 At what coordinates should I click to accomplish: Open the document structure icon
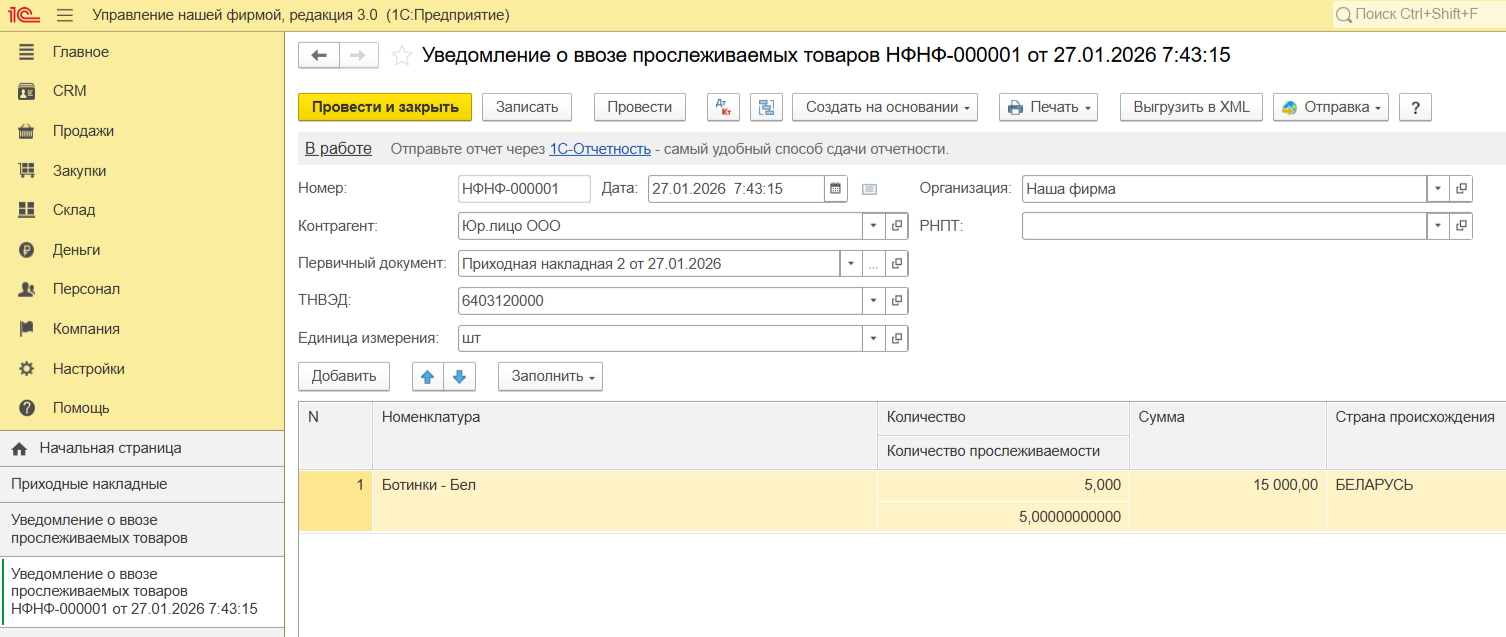click(767, 107)
